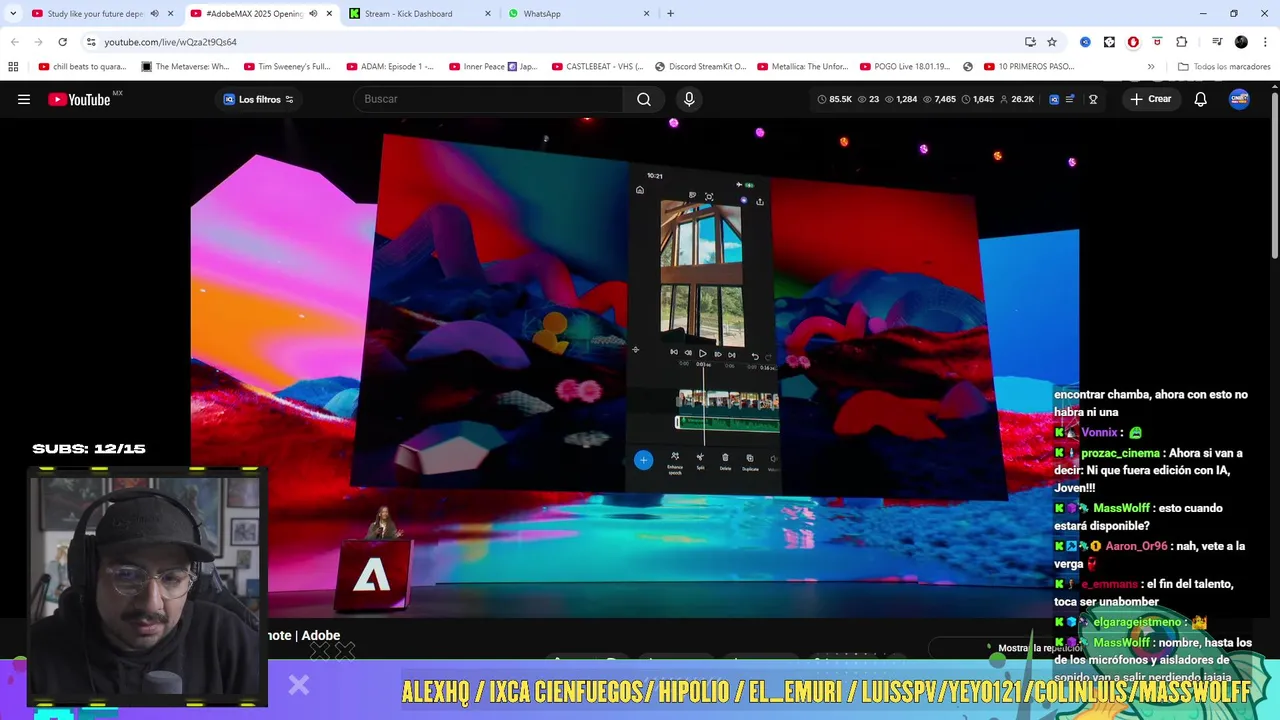Toggle the Los filtros button
Image resolution: width=1280 pixels, height=720 pixels.
pos(258,99)
